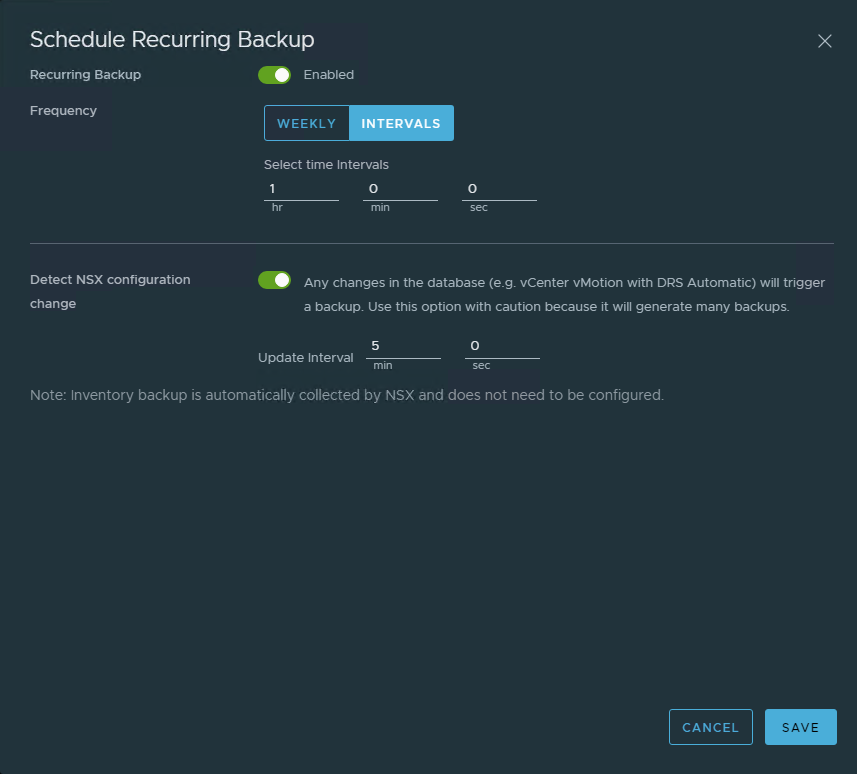Click the minutes time interval field
This screenshot has height=774, width=857.
point(400,189)
